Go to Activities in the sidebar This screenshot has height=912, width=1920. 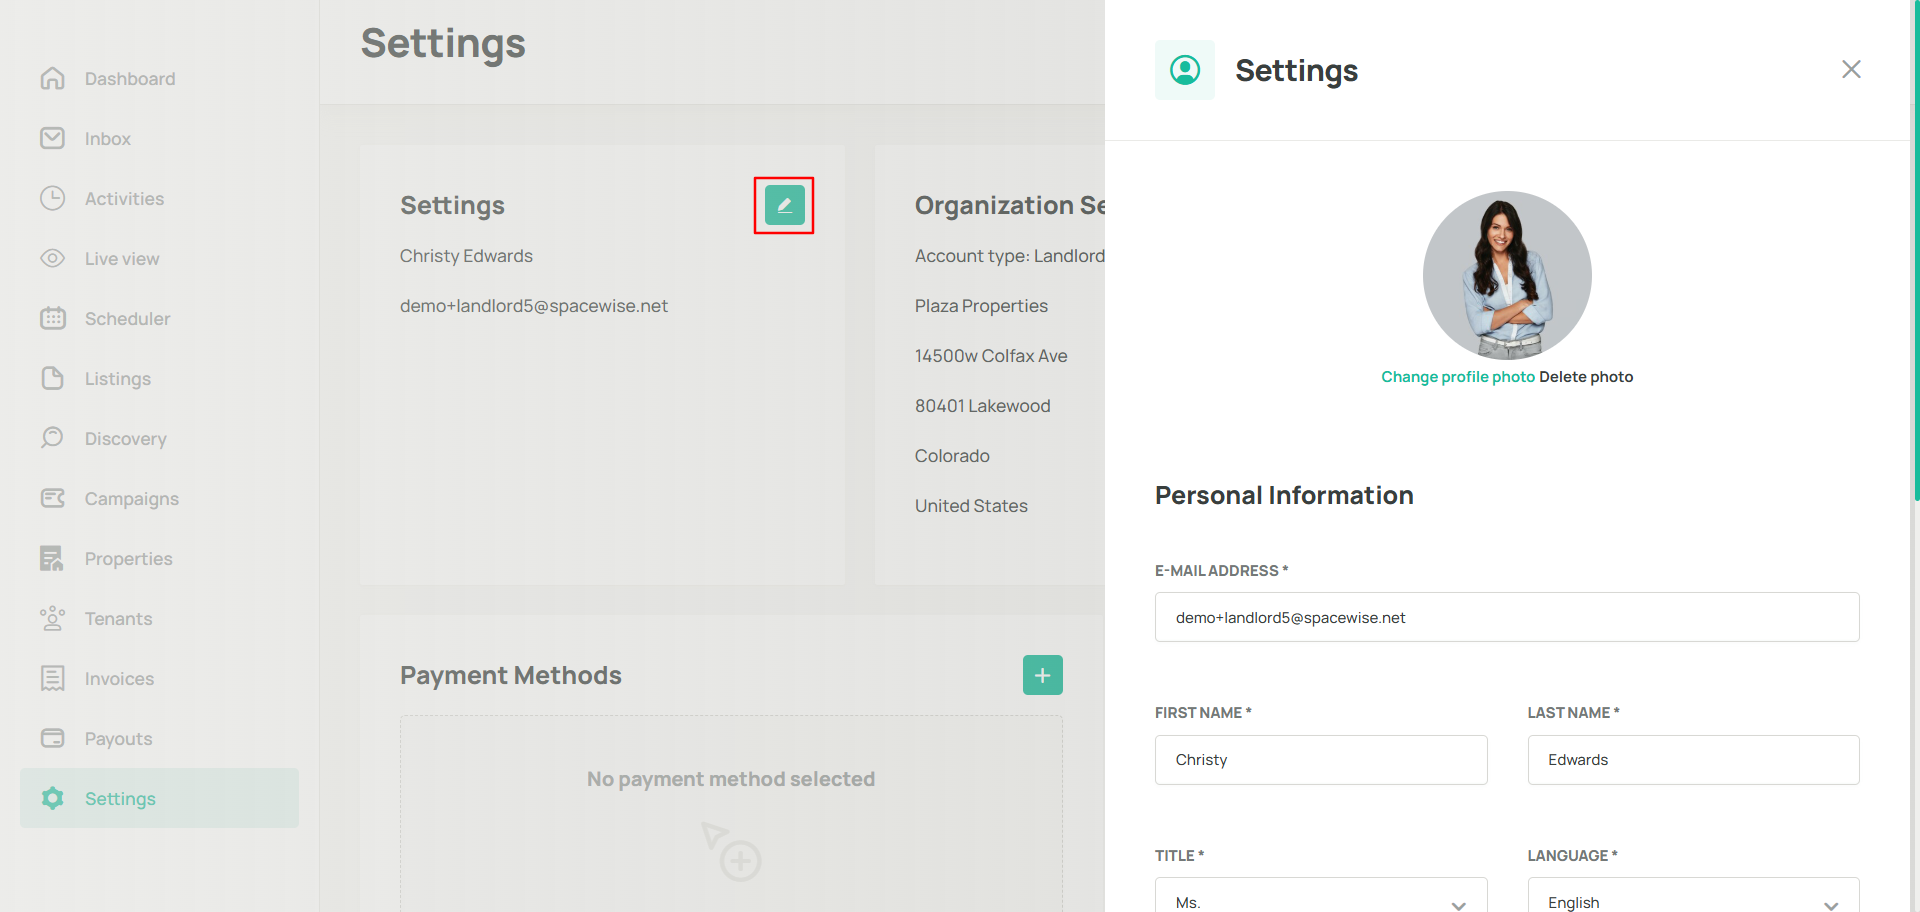point(124,199)
